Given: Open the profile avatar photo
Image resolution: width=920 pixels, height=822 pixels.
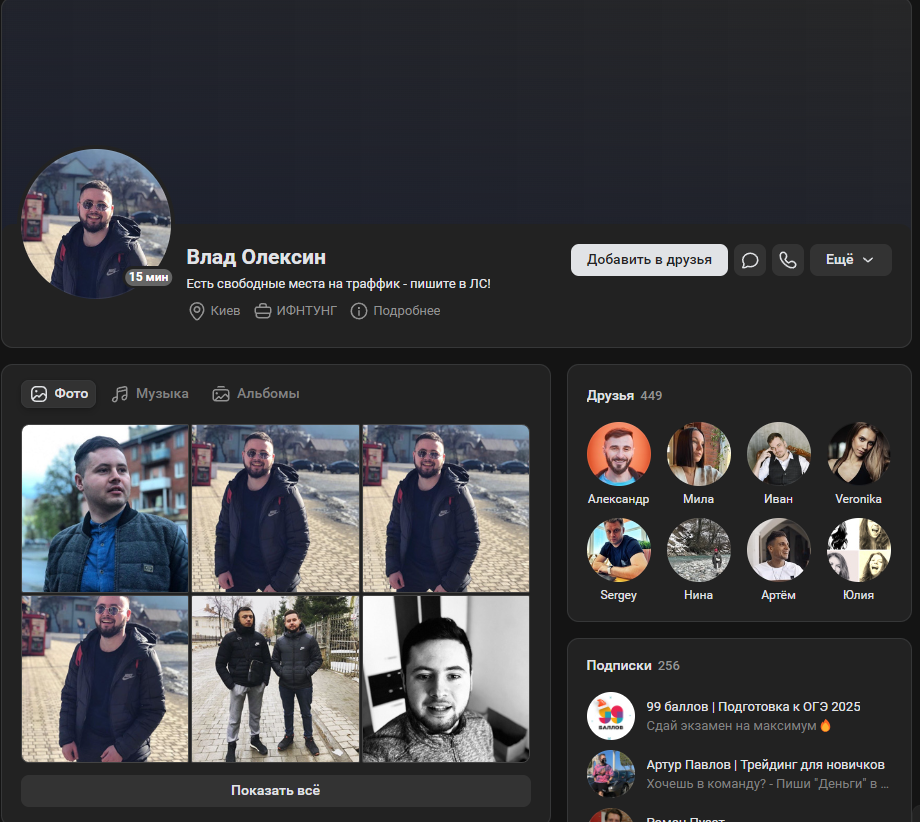Looking at the screenshot, I should pos(96,223).
